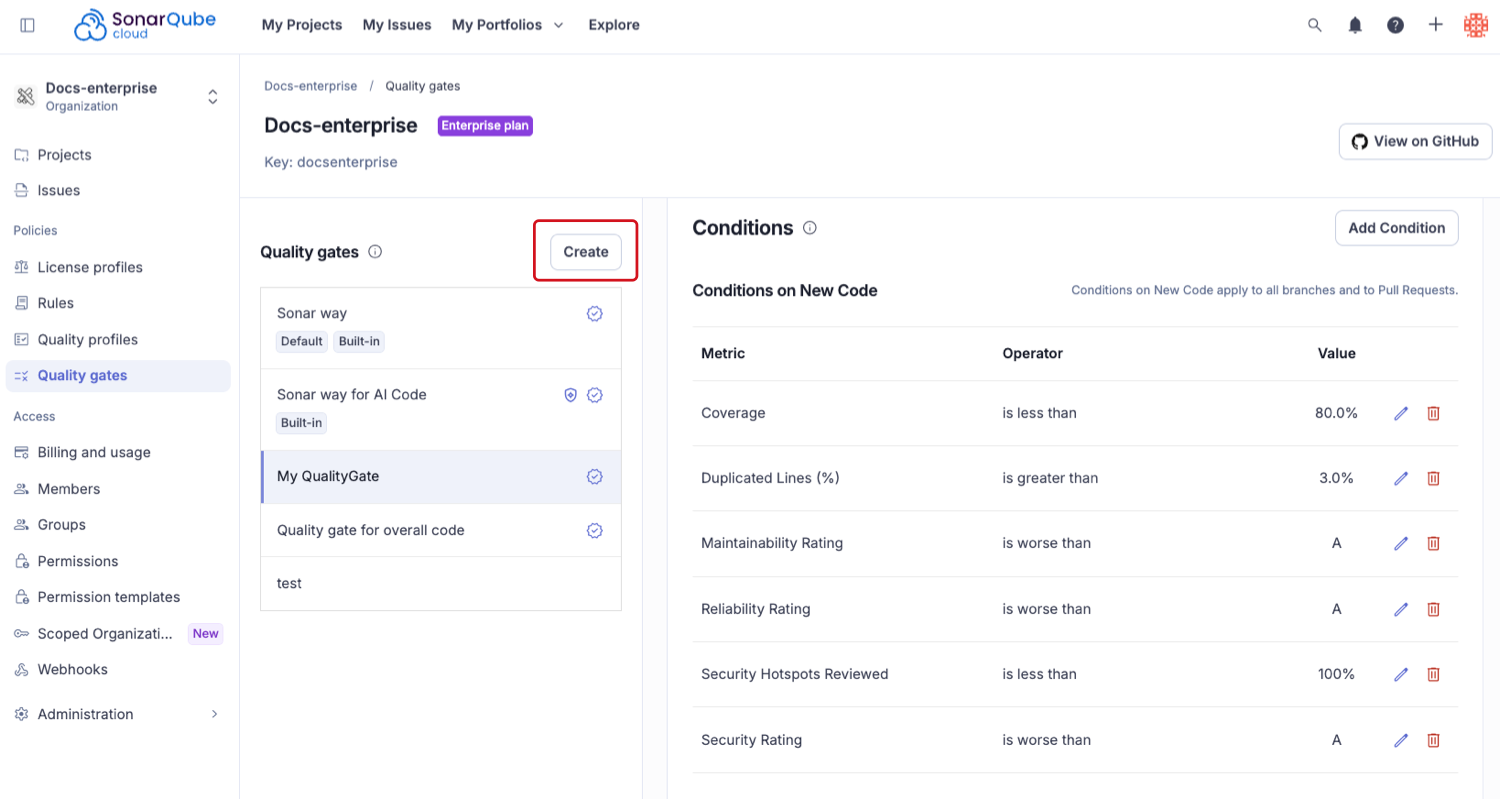Open the Explore menu item
Image resolution: width=1500 pixels, height=799 pixels.
click(614, 25)
